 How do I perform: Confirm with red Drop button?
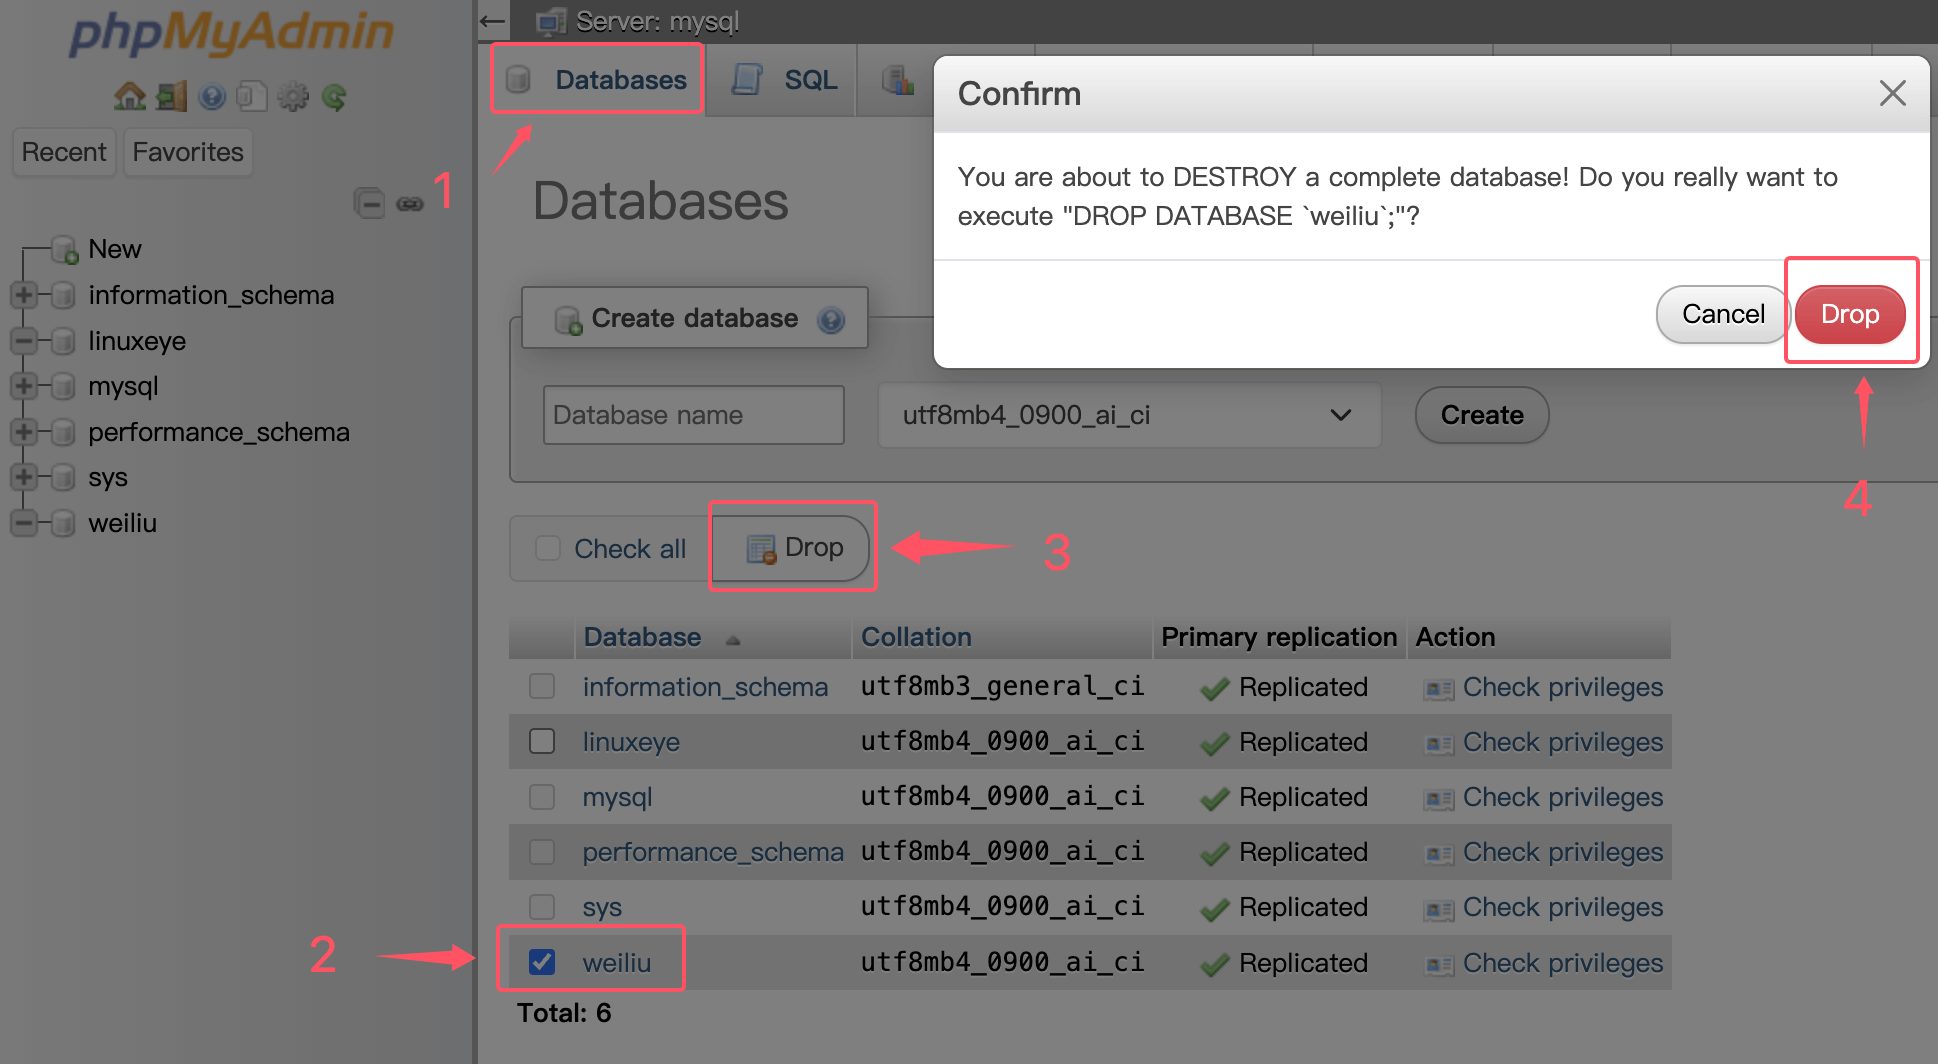[x=1850, y=314]
